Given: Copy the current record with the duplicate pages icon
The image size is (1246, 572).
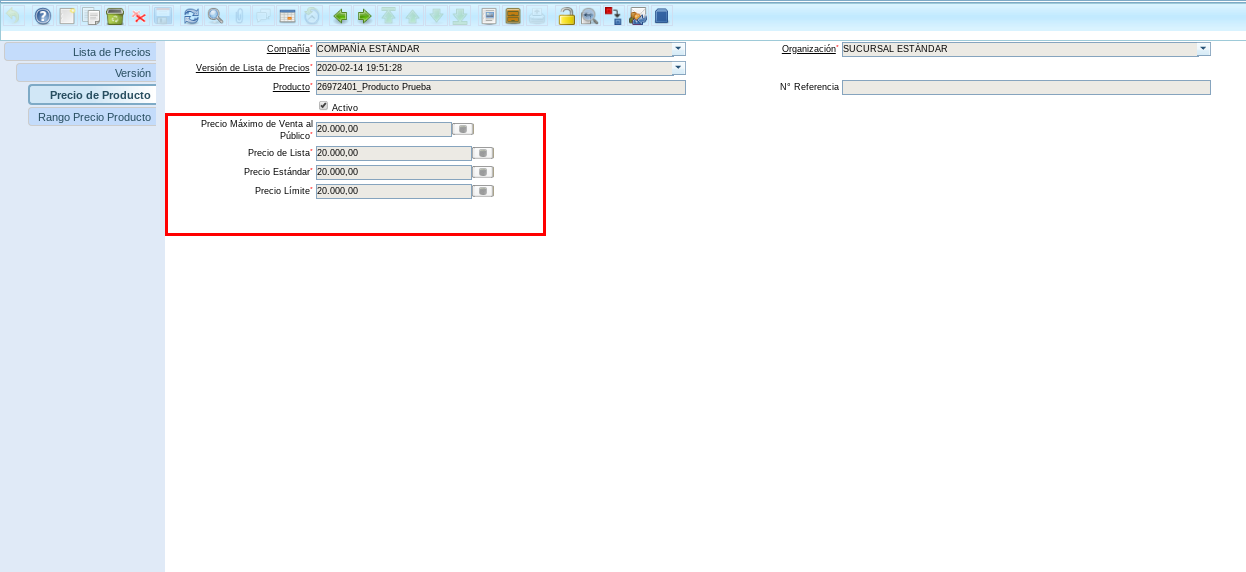Looking at the screenshot, I should pyautogui.click(x=91, y=16).
